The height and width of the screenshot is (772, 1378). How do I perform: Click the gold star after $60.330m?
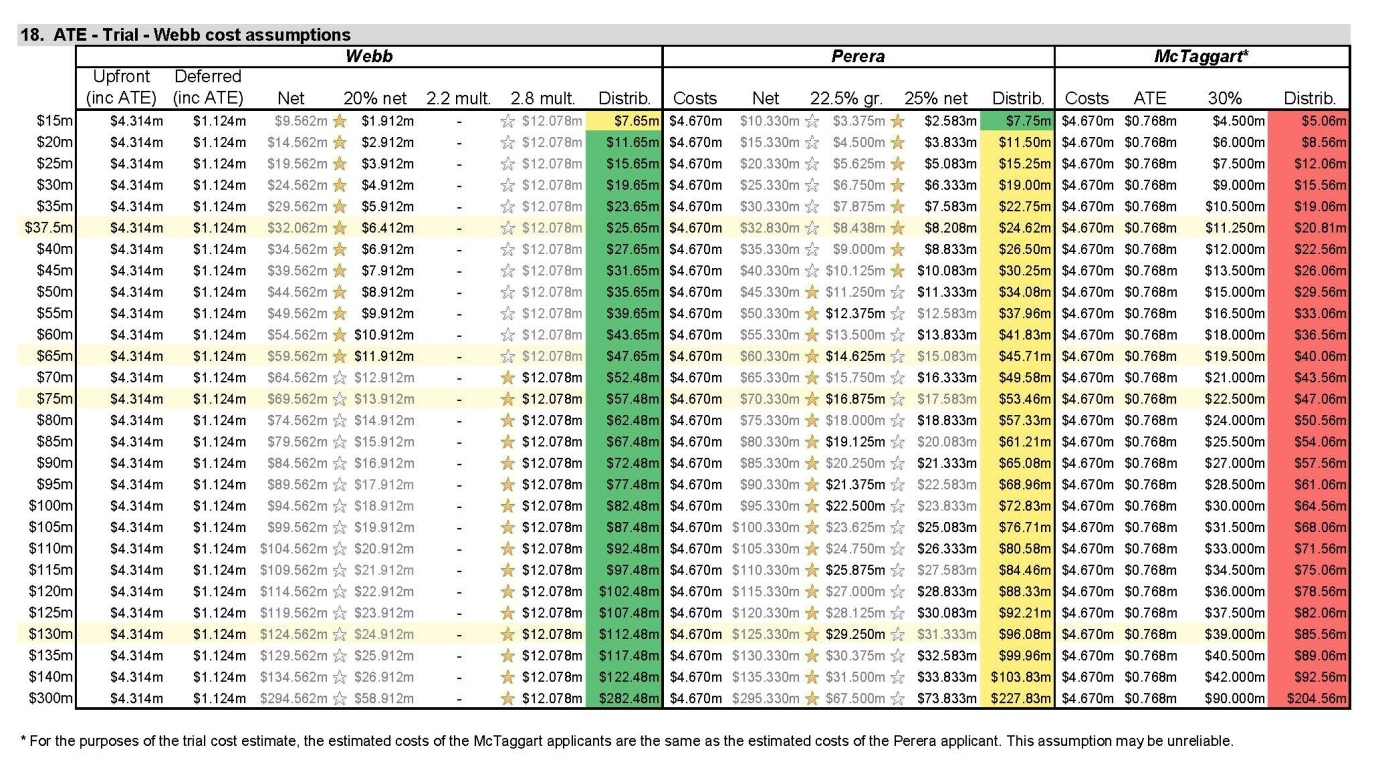coord(812,354)
